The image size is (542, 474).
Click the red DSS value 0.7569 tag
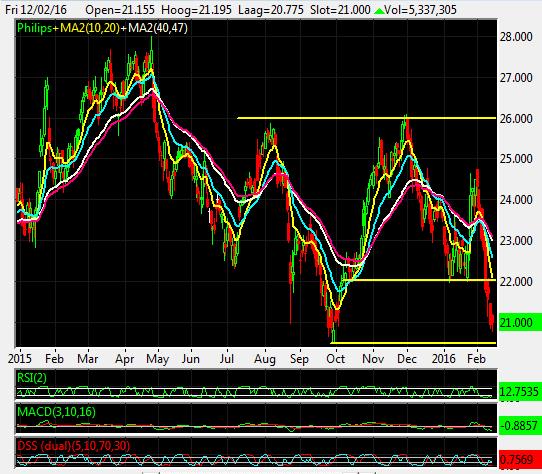tap(520, 459)
